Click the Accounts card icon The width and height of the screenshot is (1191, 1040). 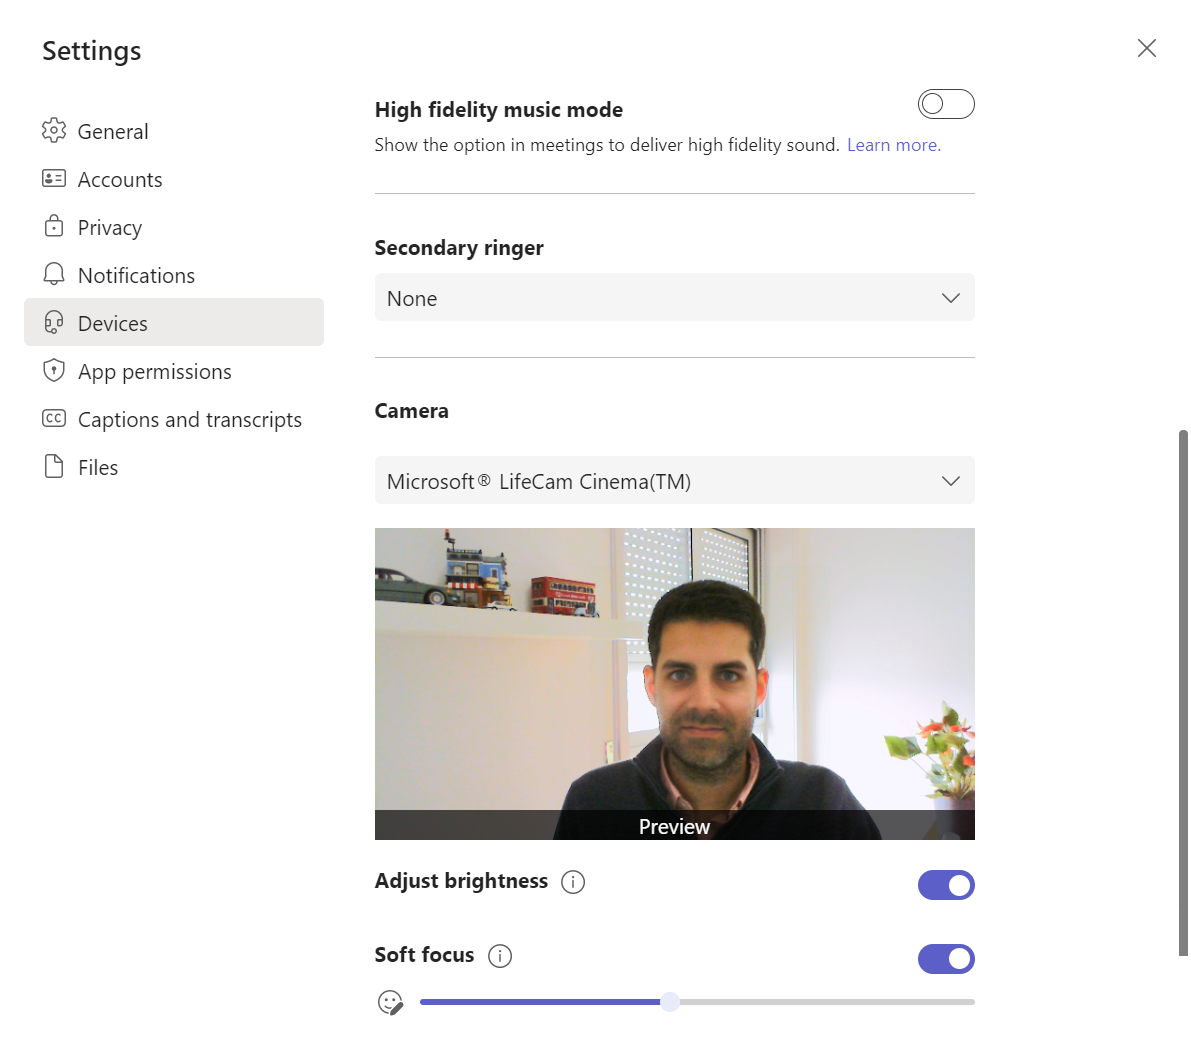coord(54,179)
